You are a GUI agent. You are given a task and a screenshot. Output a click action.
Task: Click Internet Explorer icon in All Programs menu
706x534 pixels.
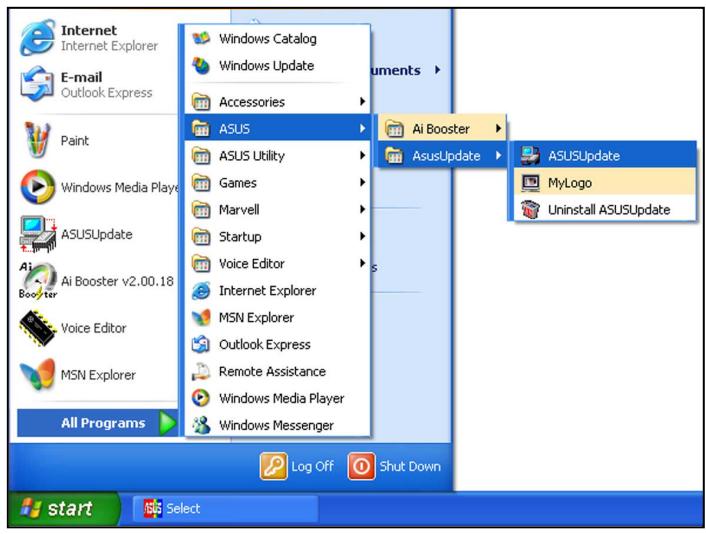(x=201, y=291)
